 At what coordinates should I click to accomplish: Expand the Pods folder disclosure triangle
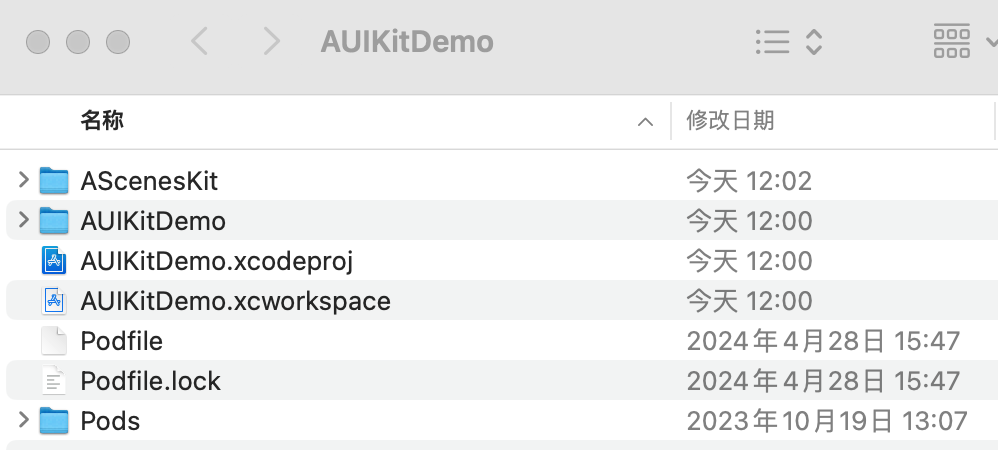(24, 420)
